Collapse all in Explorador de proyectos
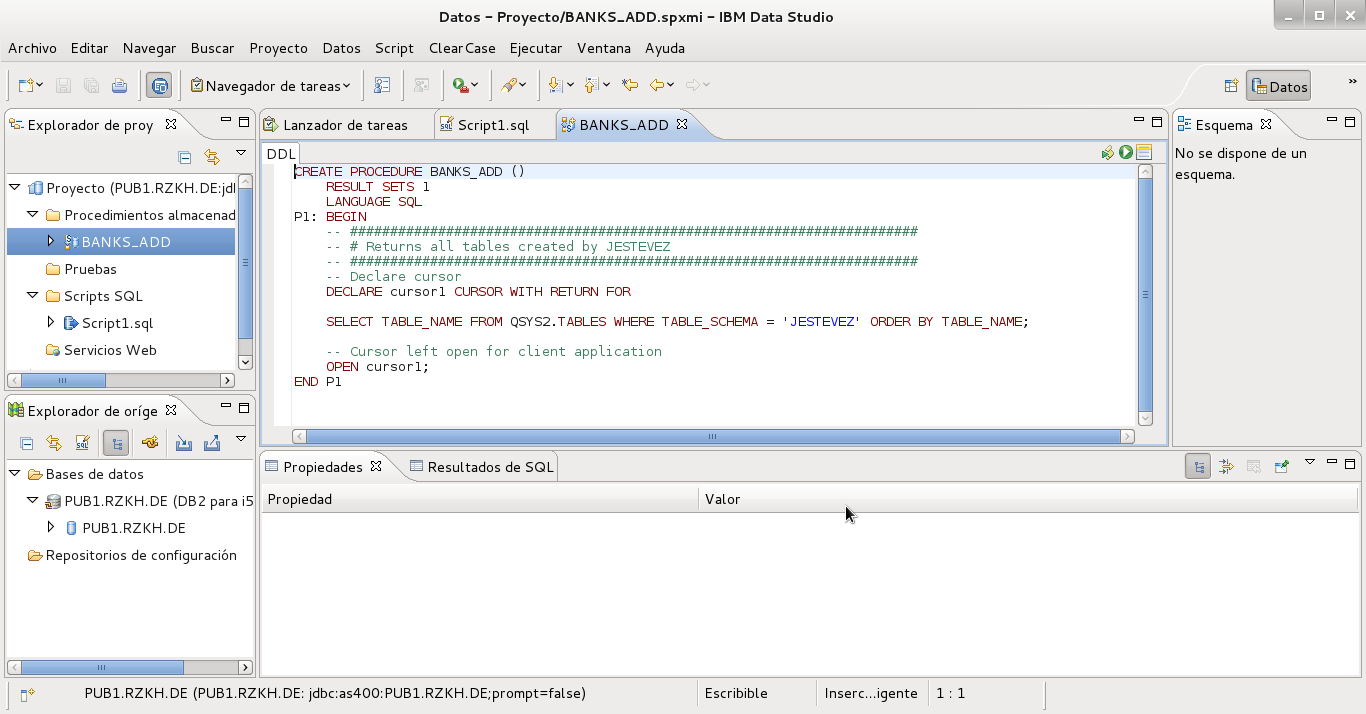Screen dimensions: 1366x714 [184, 157]
